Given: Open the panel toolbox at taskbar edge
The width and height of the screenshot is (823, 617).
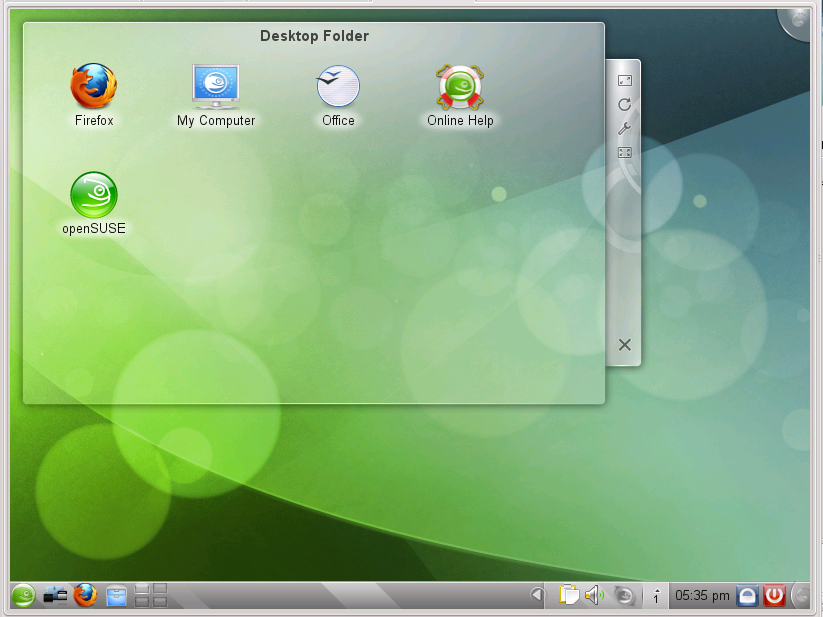Looking at the screenshot, I should point(801,595).
